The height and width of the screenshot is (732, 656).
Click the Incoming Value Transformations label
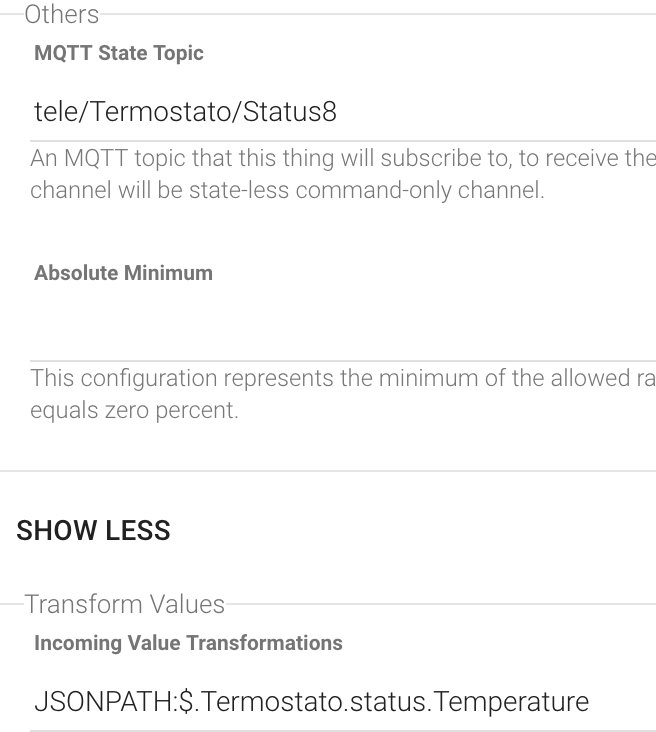[188, 643]
